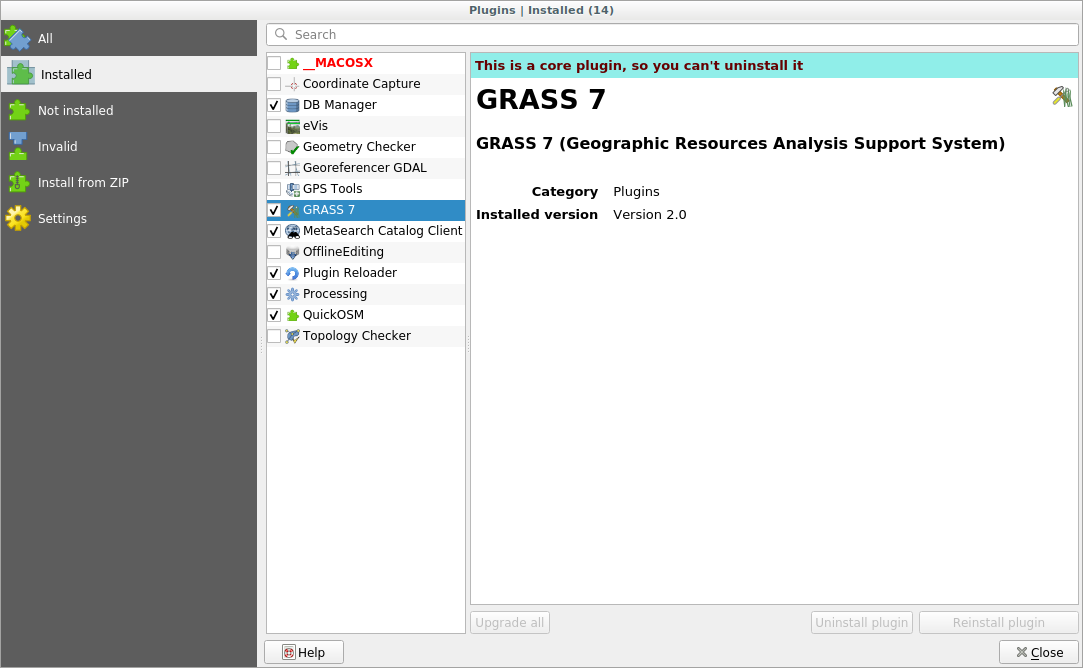This screenshot has height=668, width=1083.
Task: Click the MetaSearch Catalog Client globe icon
Action: click(290, 230)
